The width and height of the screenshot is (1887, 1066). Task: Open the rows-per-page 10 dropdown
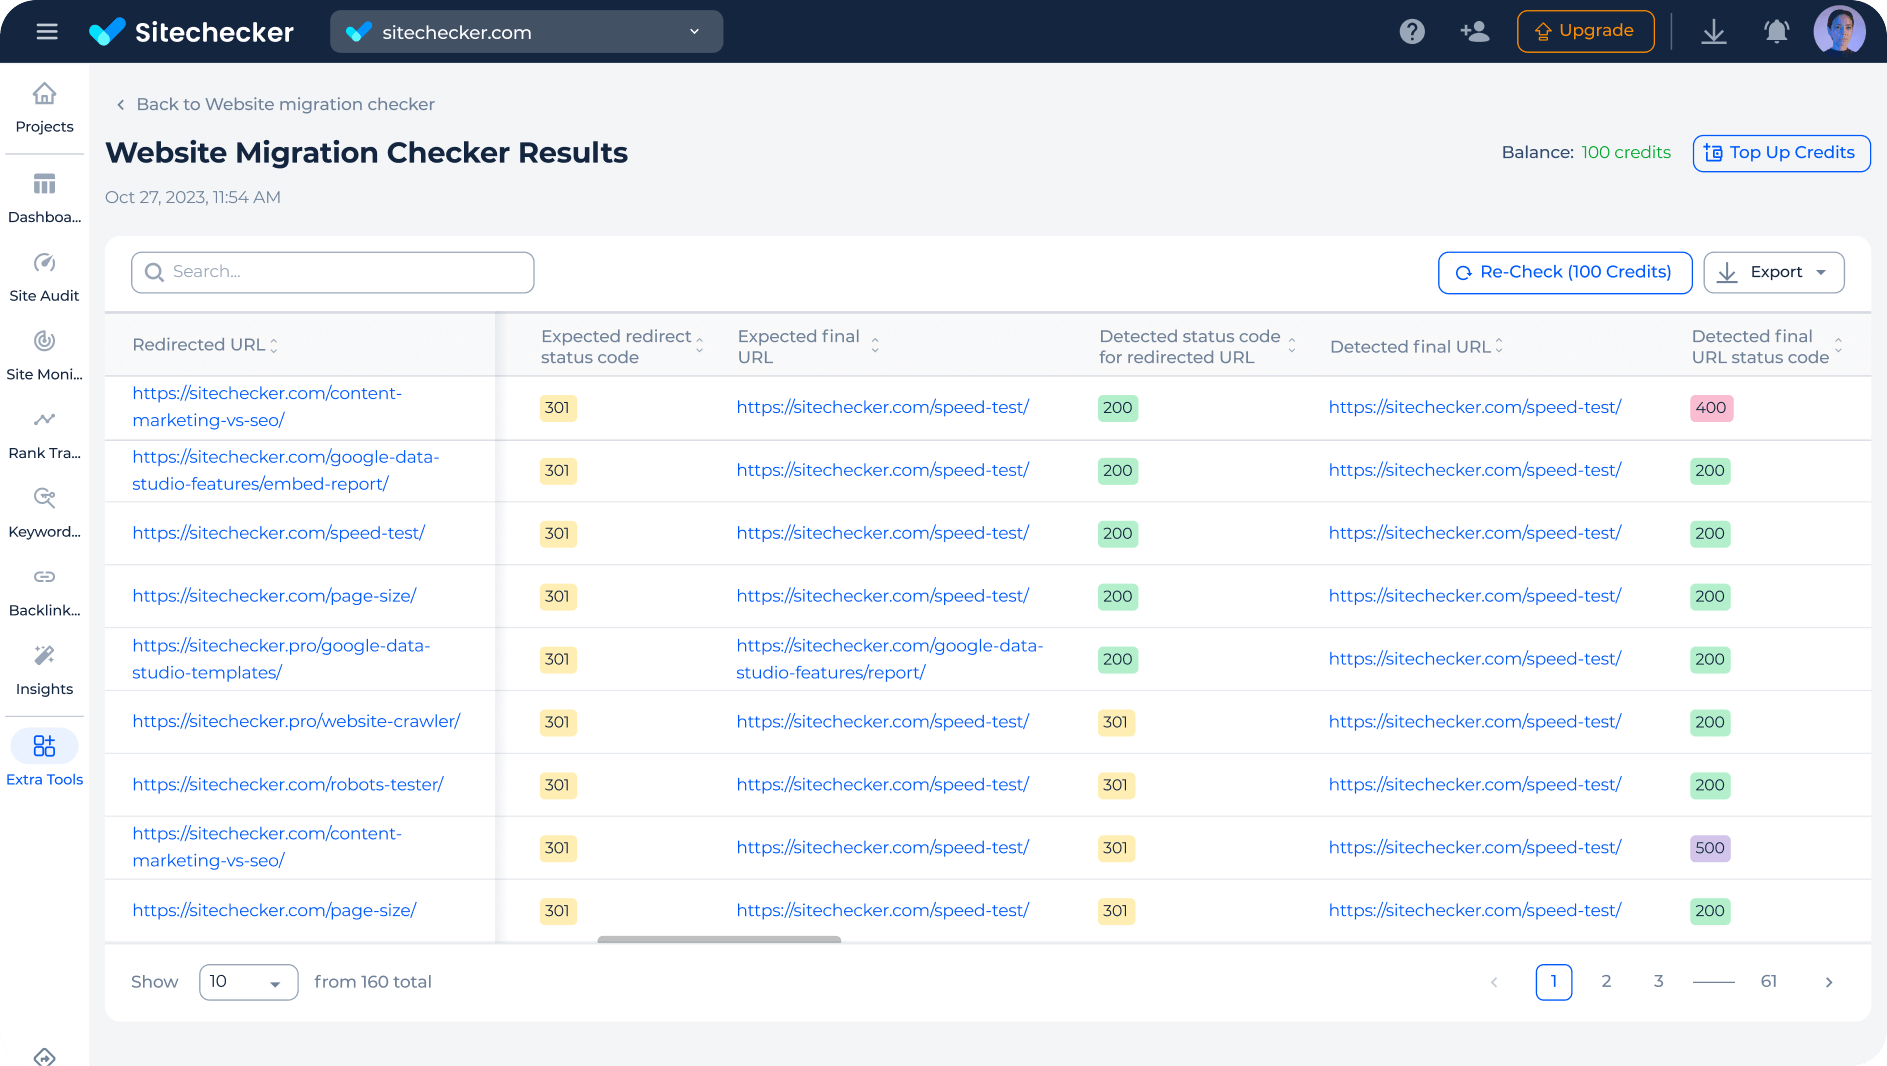click(248, 982)
